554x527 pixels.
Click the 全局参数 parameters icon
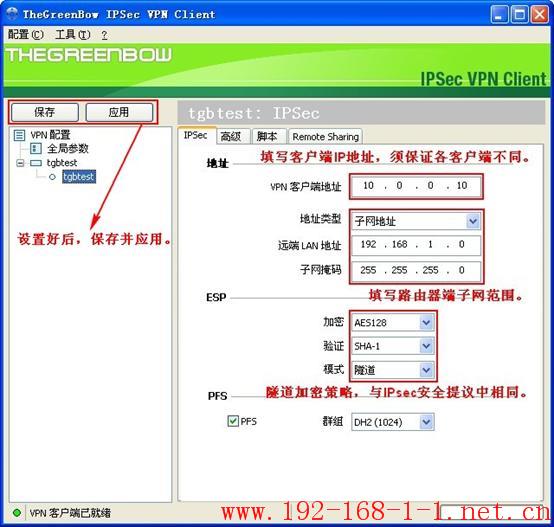point(35,148)
